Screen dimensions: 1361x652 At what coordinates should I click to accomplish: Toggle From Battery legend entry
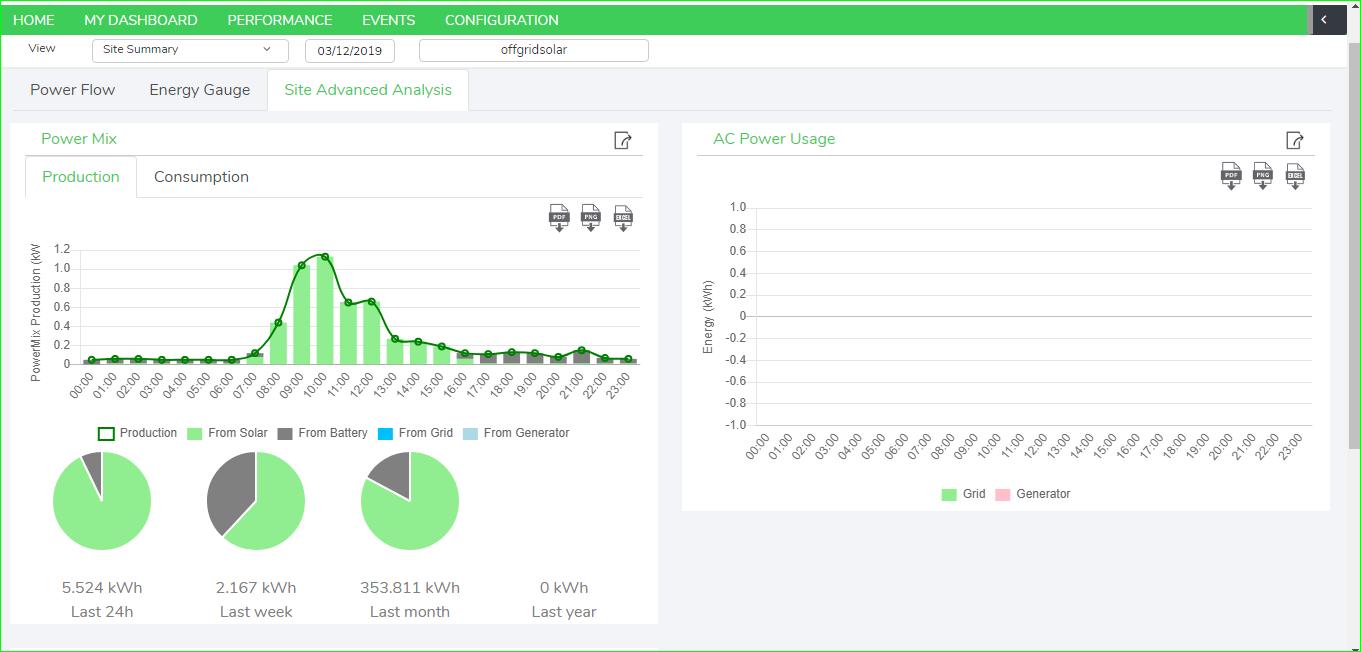point(322,433)
